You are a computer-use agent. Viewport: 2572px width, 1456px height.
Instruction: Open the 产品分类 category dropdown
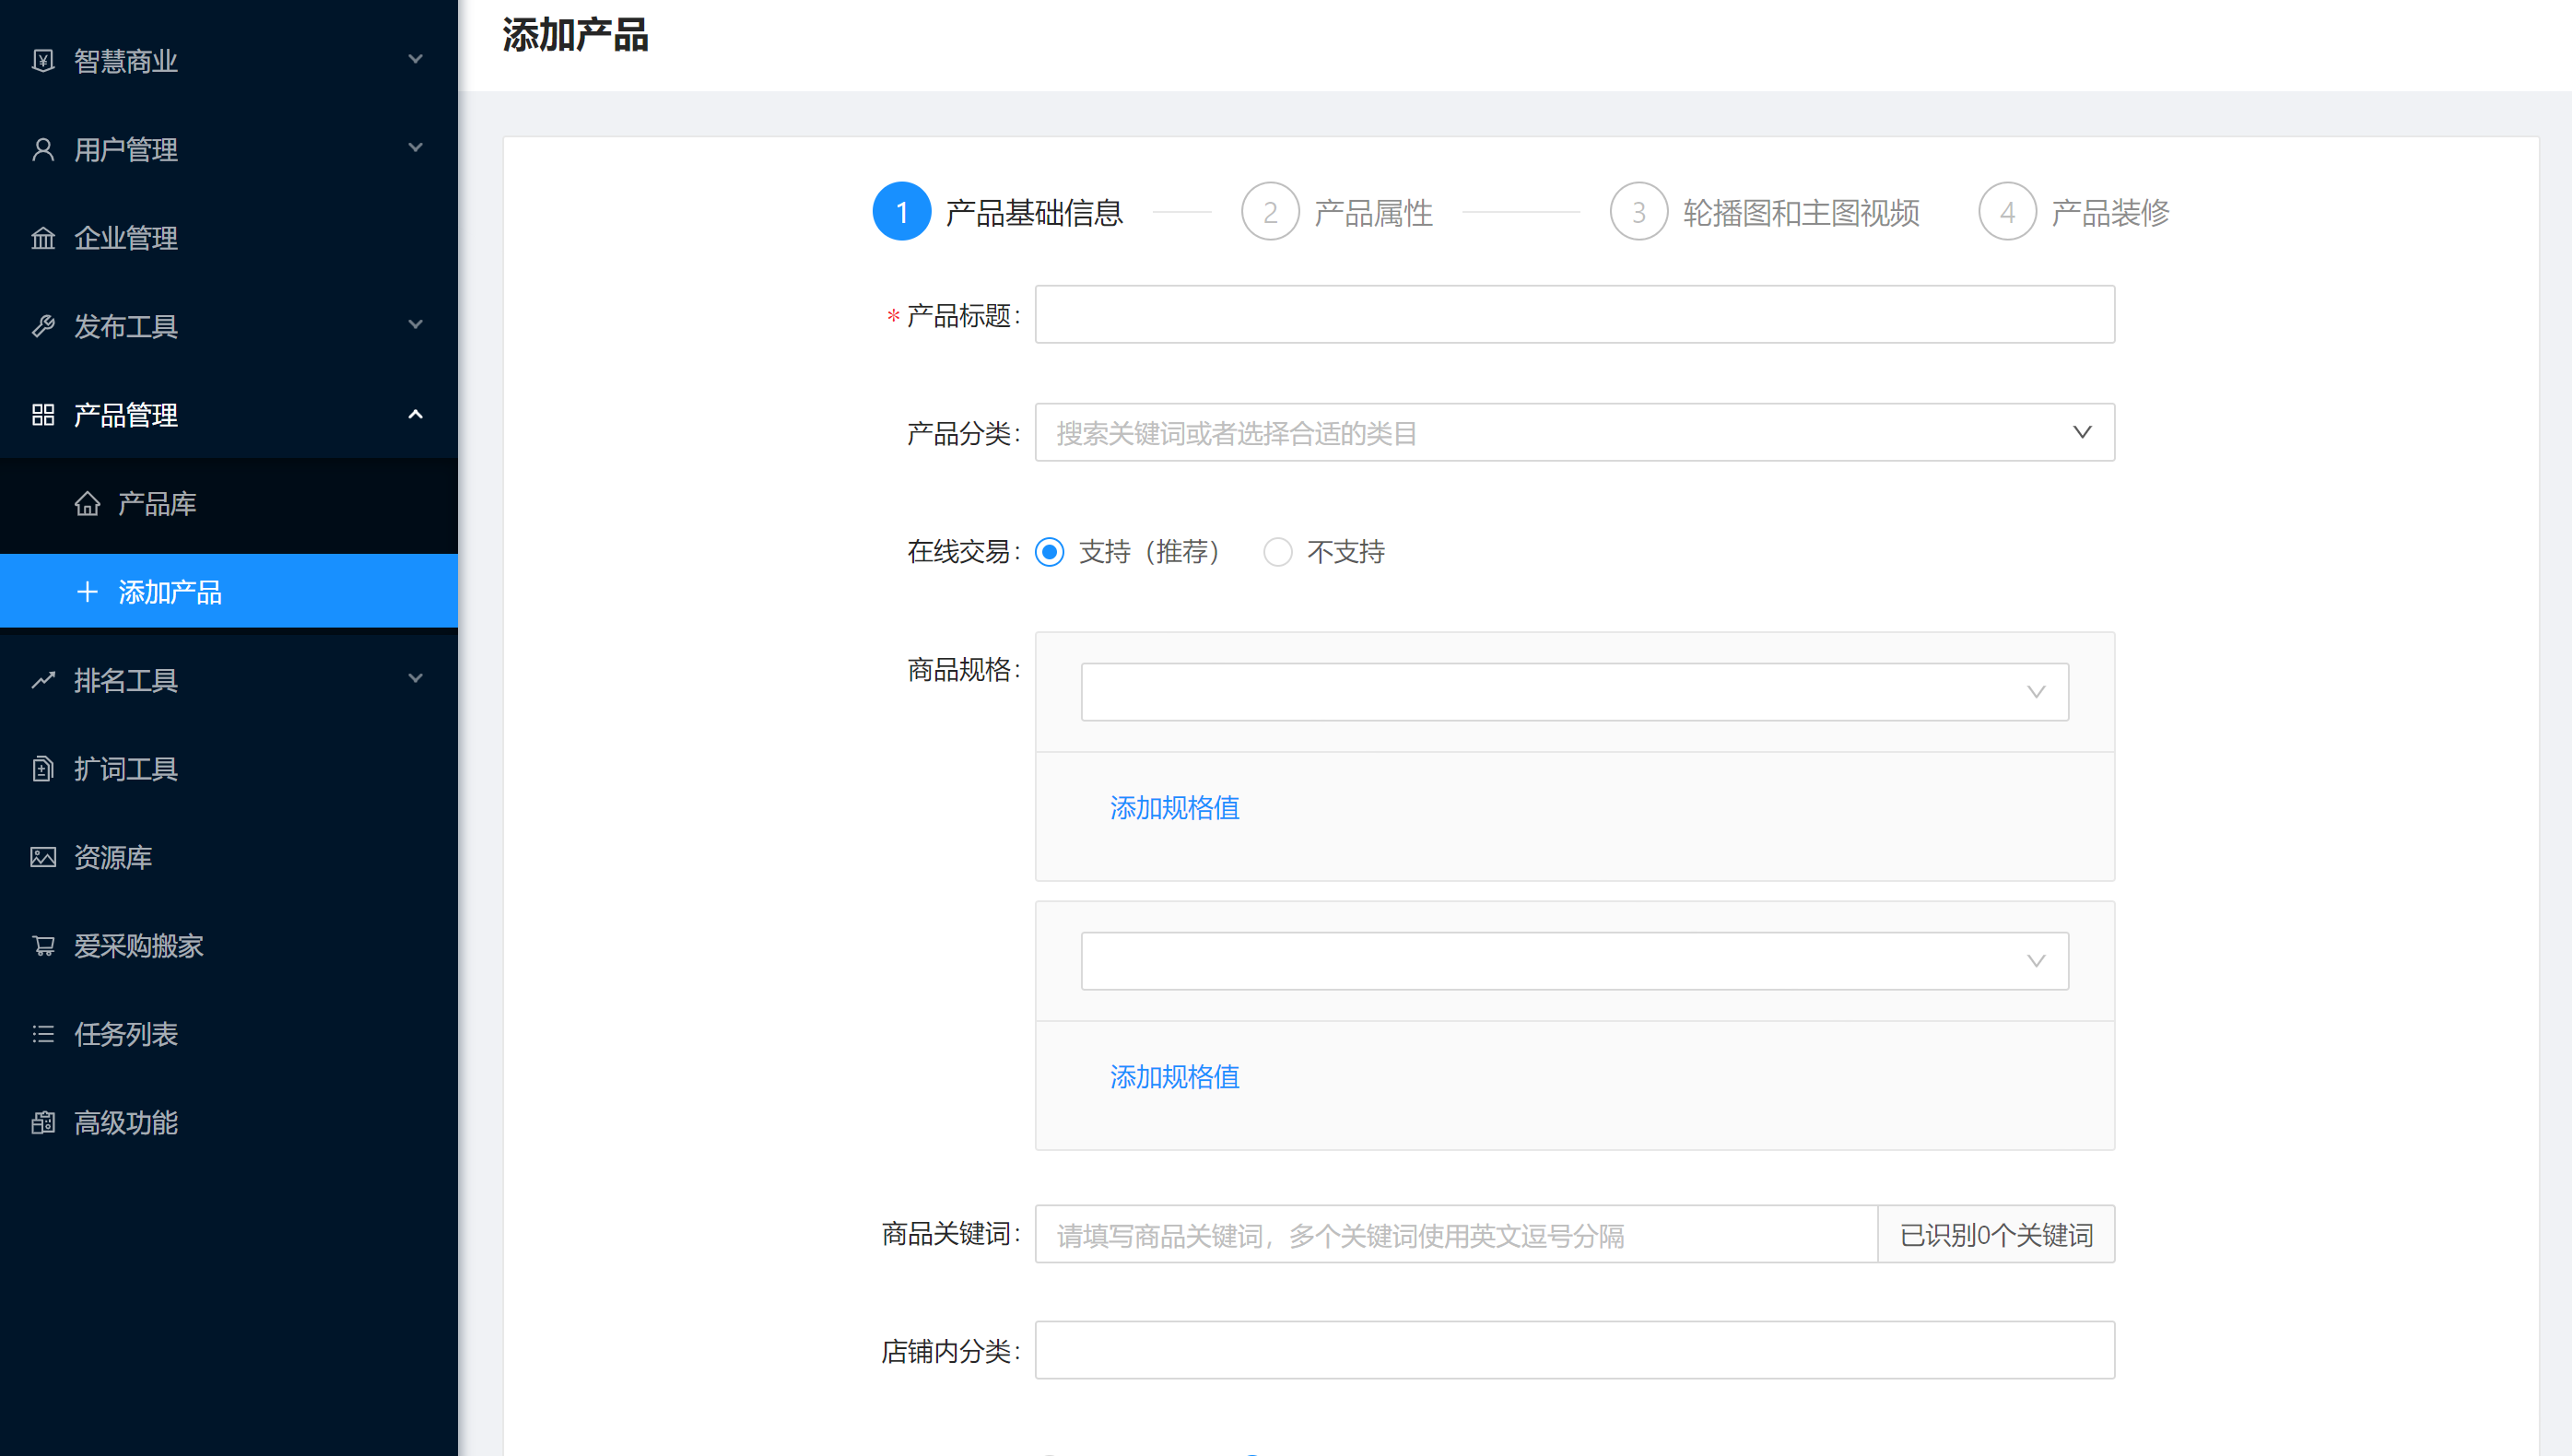click(1575, 433)
